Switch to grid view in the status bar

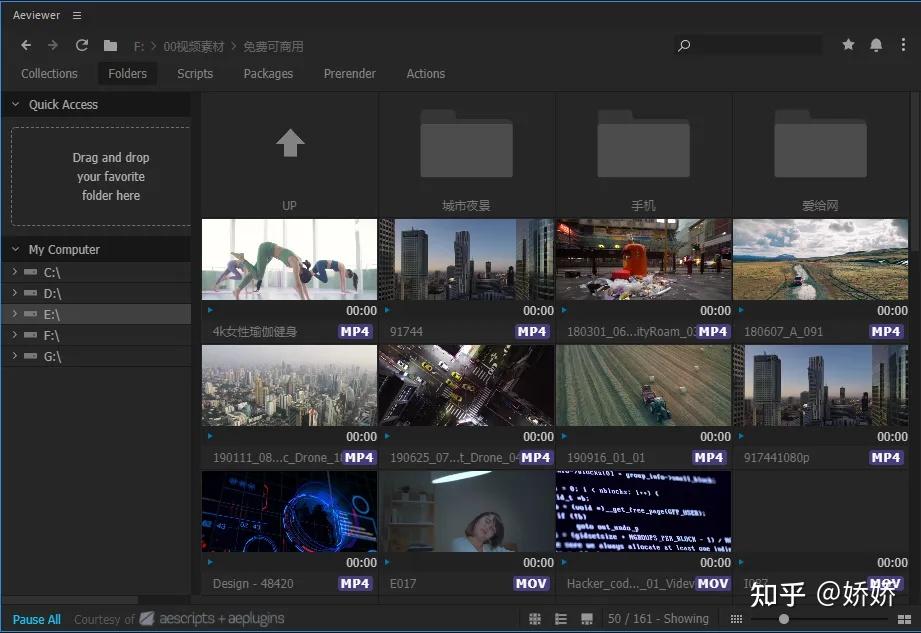[x=537, y=618]
